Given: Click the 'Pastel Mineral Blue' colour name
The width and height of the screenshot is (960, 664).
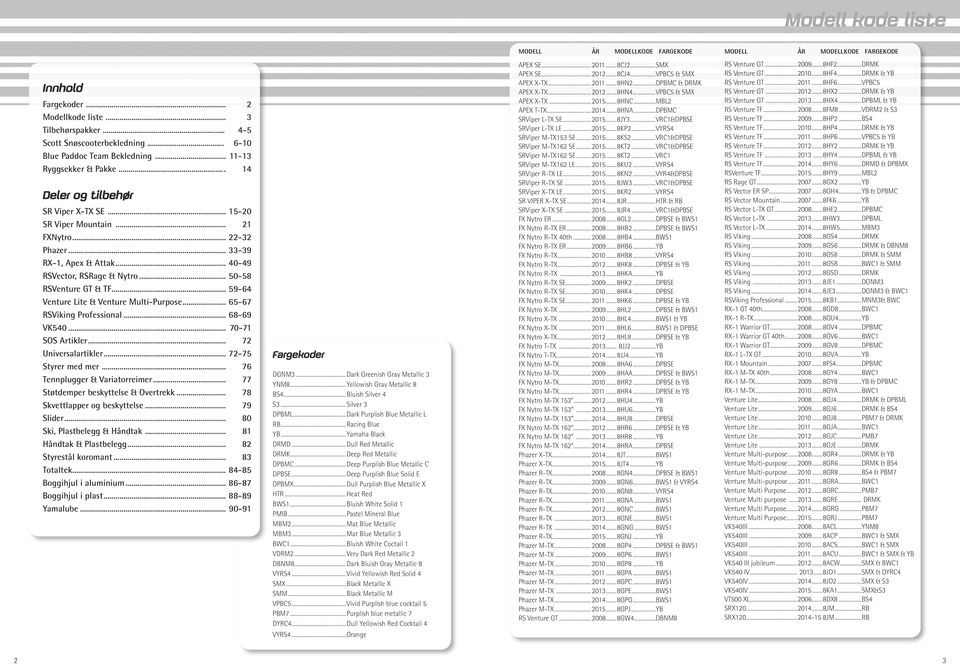Looking at the screenshot, I should (x=373, y=514).
